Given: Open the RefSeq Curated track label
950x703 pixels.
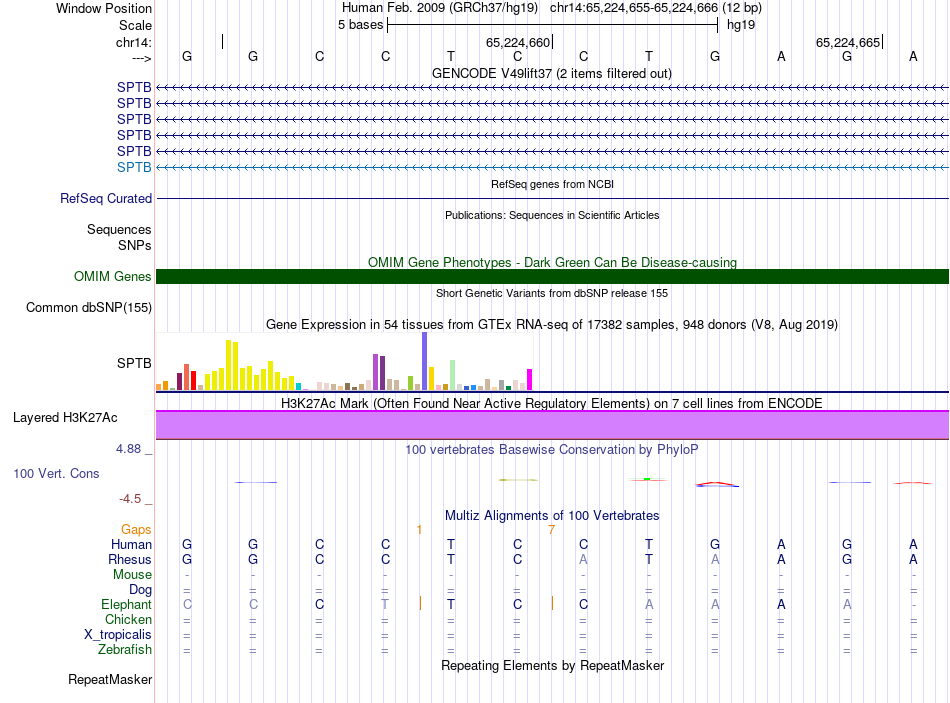Looking at the screenshot, I should (106, 198).
